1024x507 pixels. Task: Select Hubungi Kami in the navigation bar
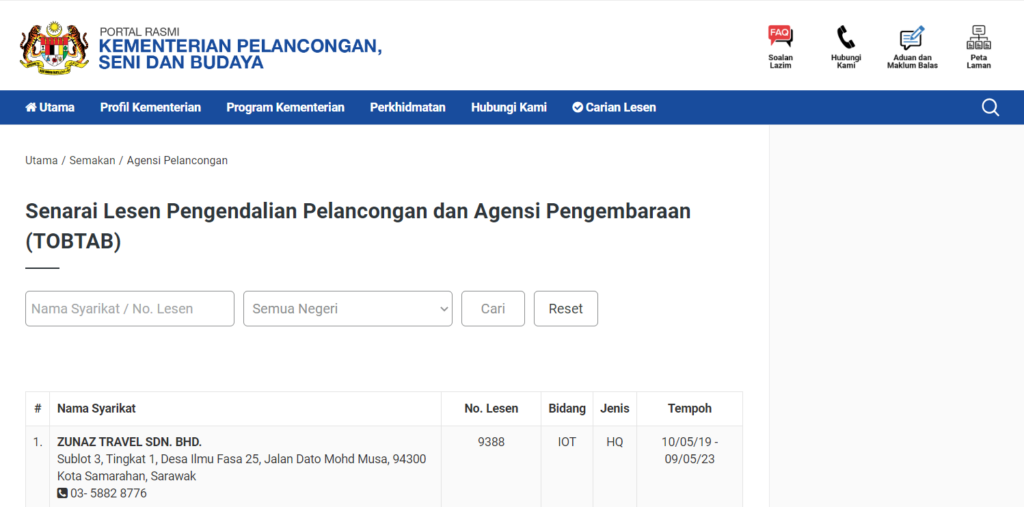(509, 107)
